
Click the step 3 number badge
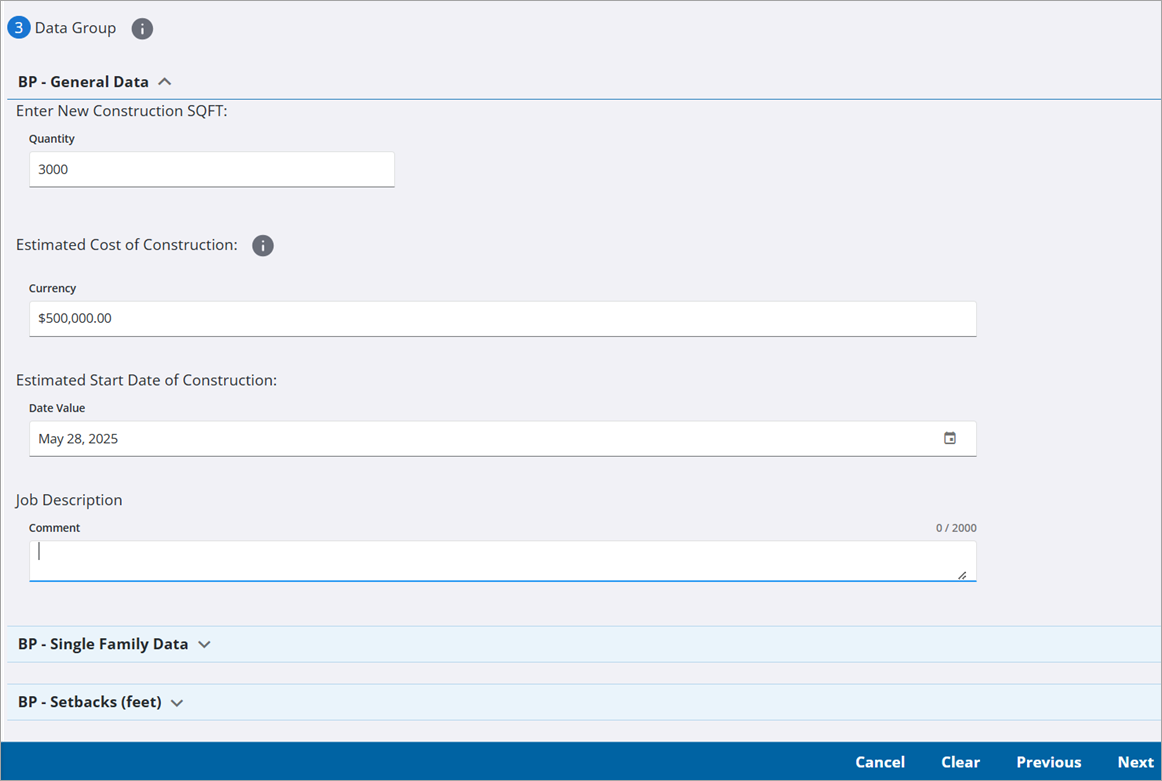19,28
